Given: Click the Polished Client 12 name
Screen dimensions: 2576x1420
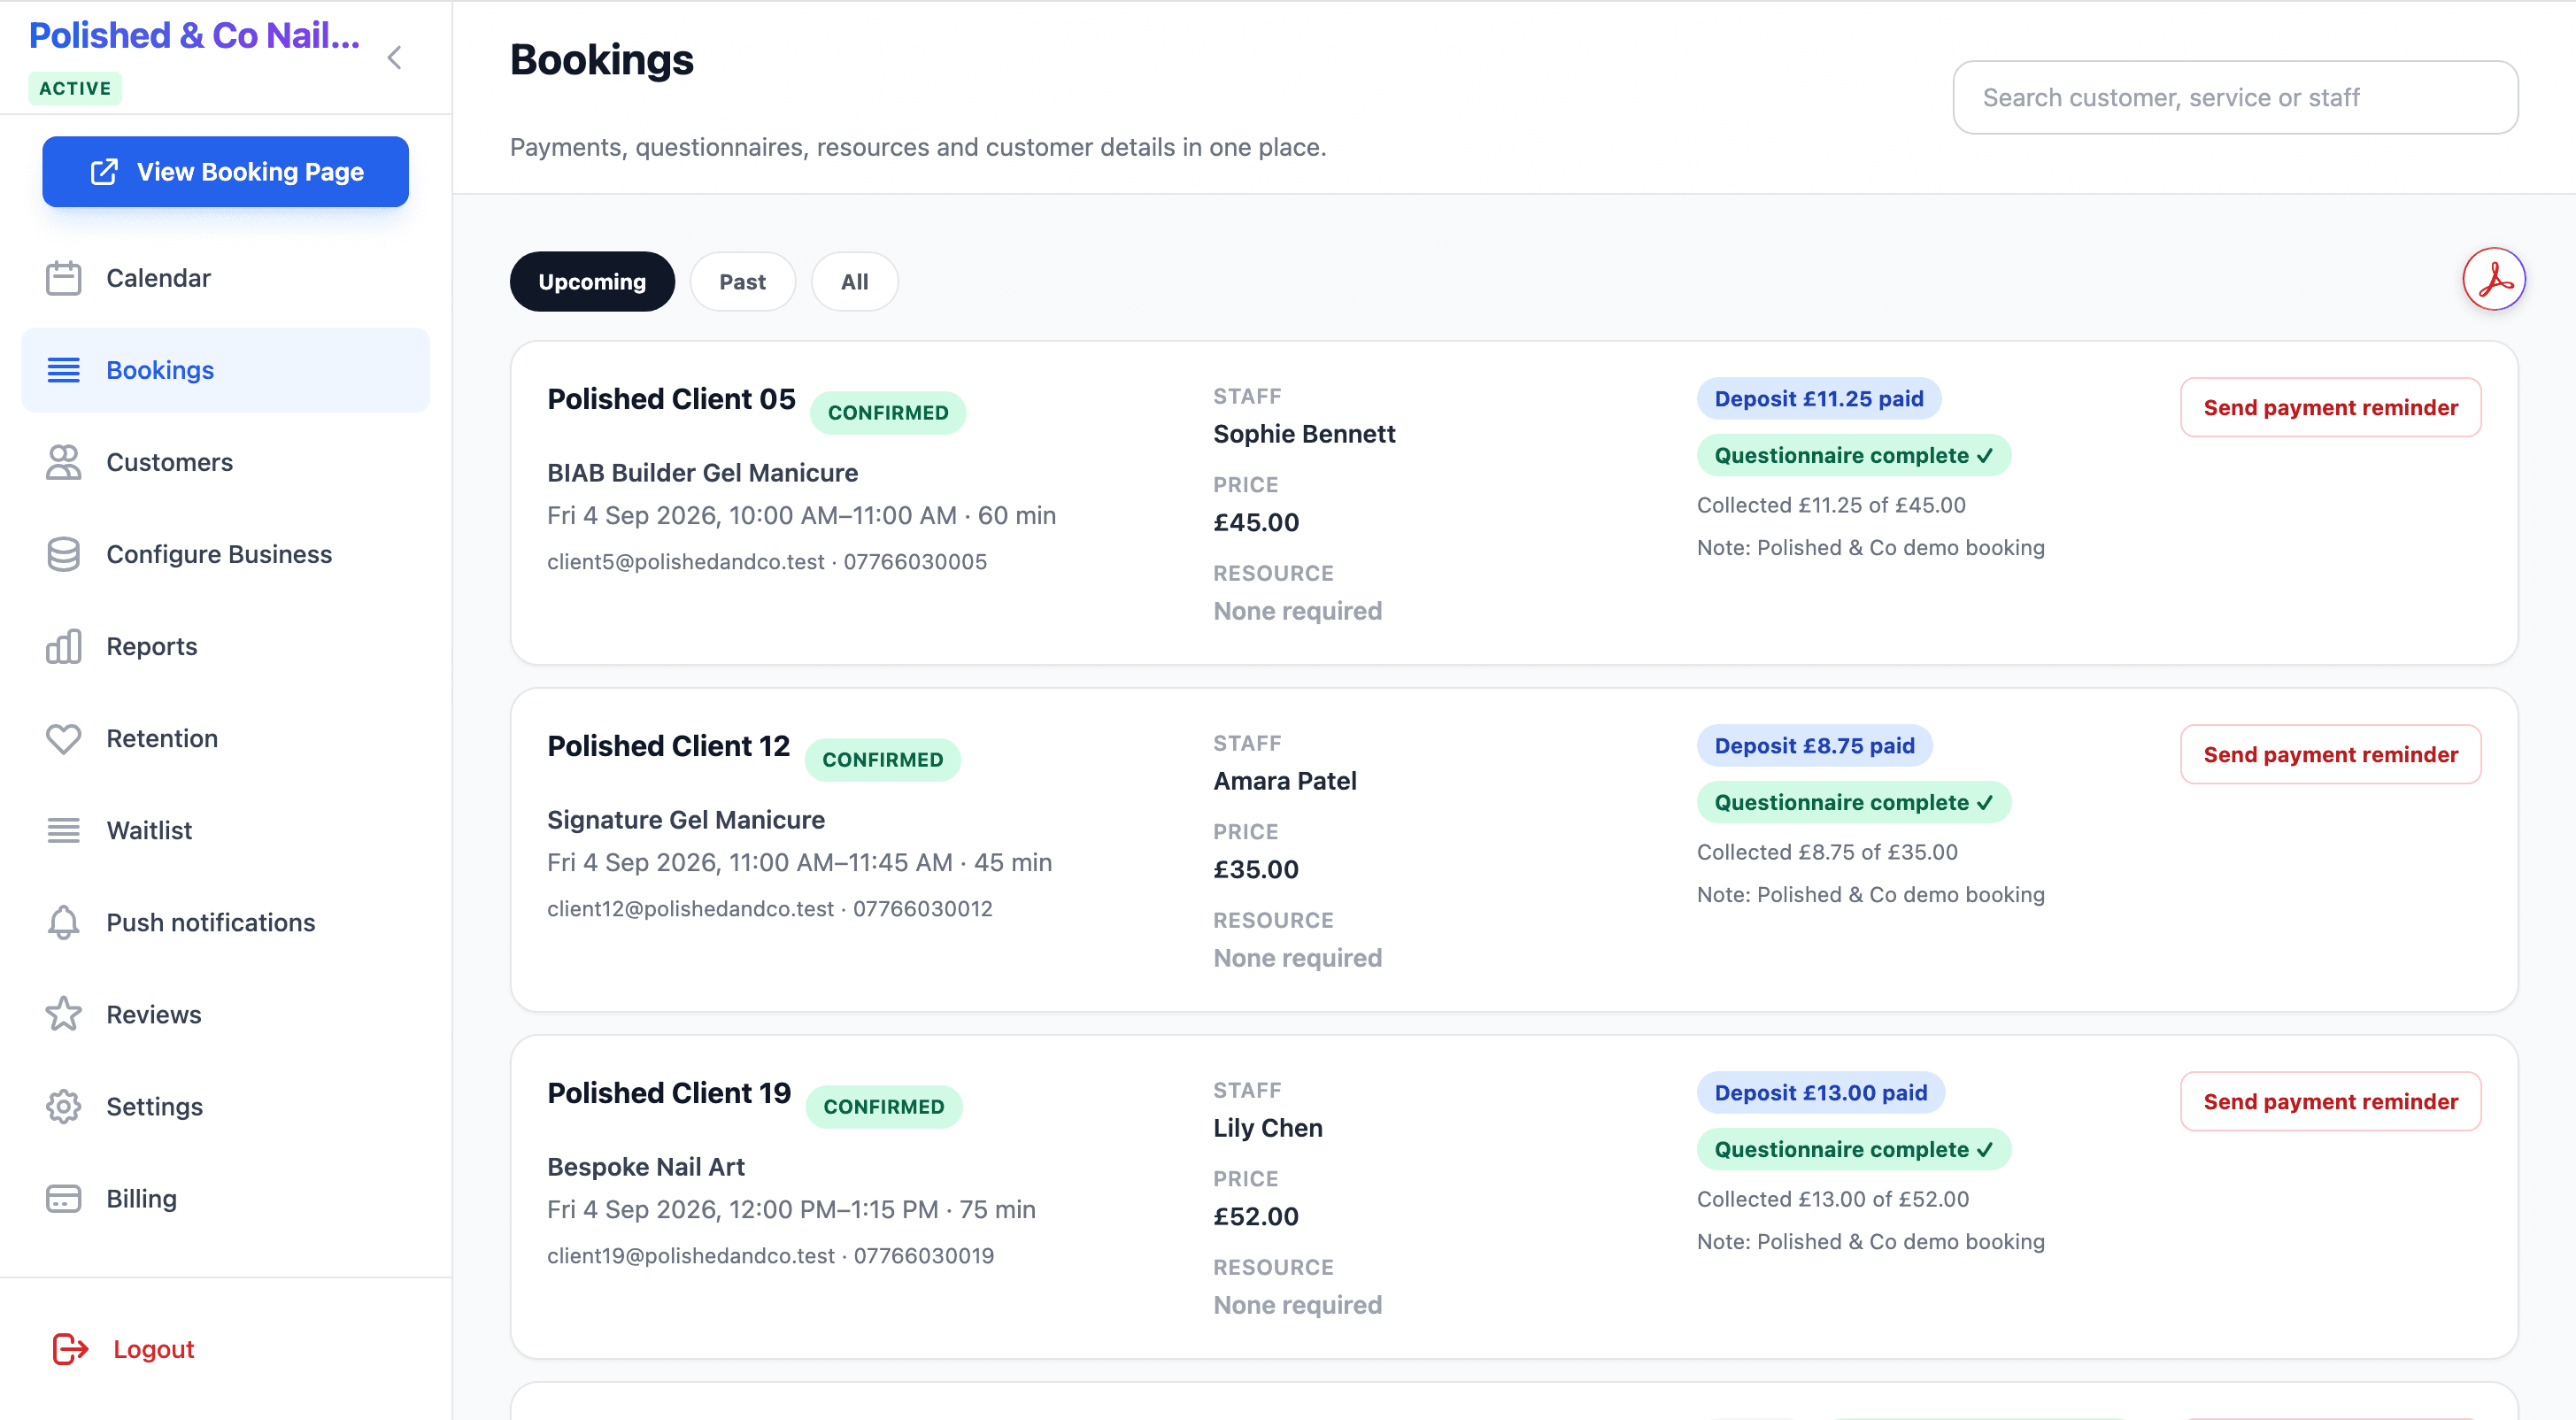Looking at the screenshot, I should (x=668, y=746).
